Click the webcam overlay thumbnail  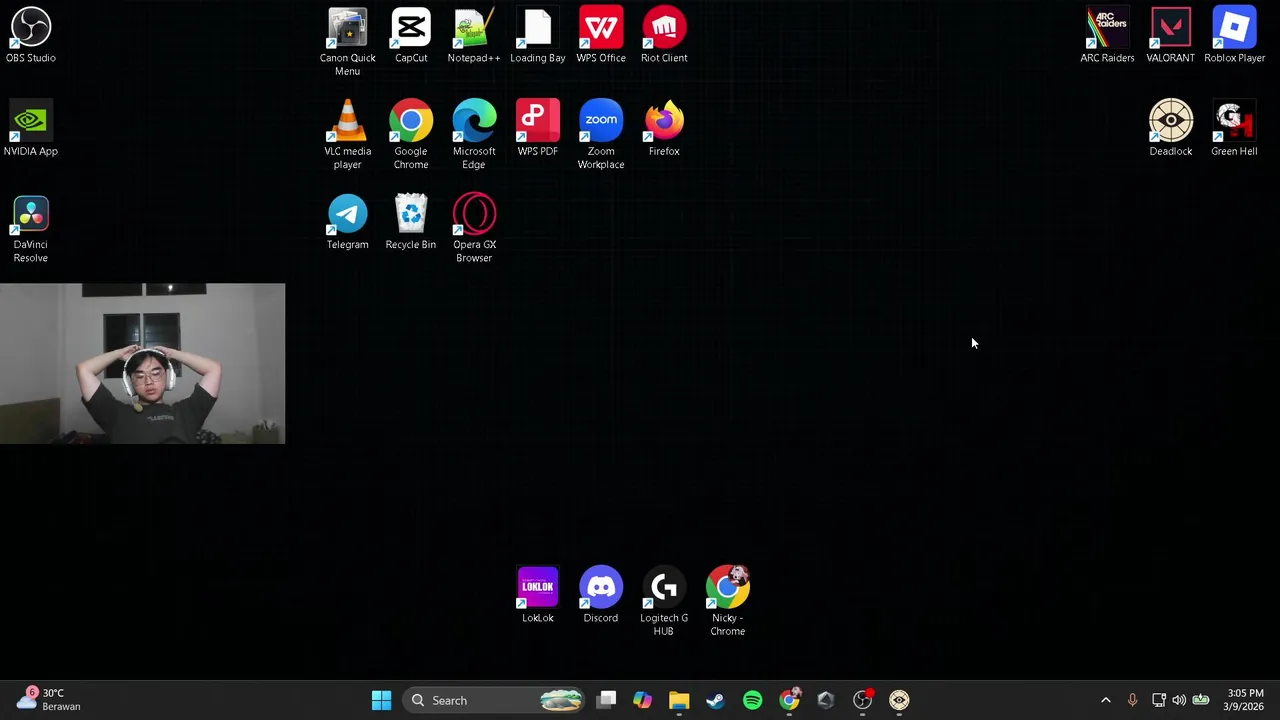click(x=142, y=363)
